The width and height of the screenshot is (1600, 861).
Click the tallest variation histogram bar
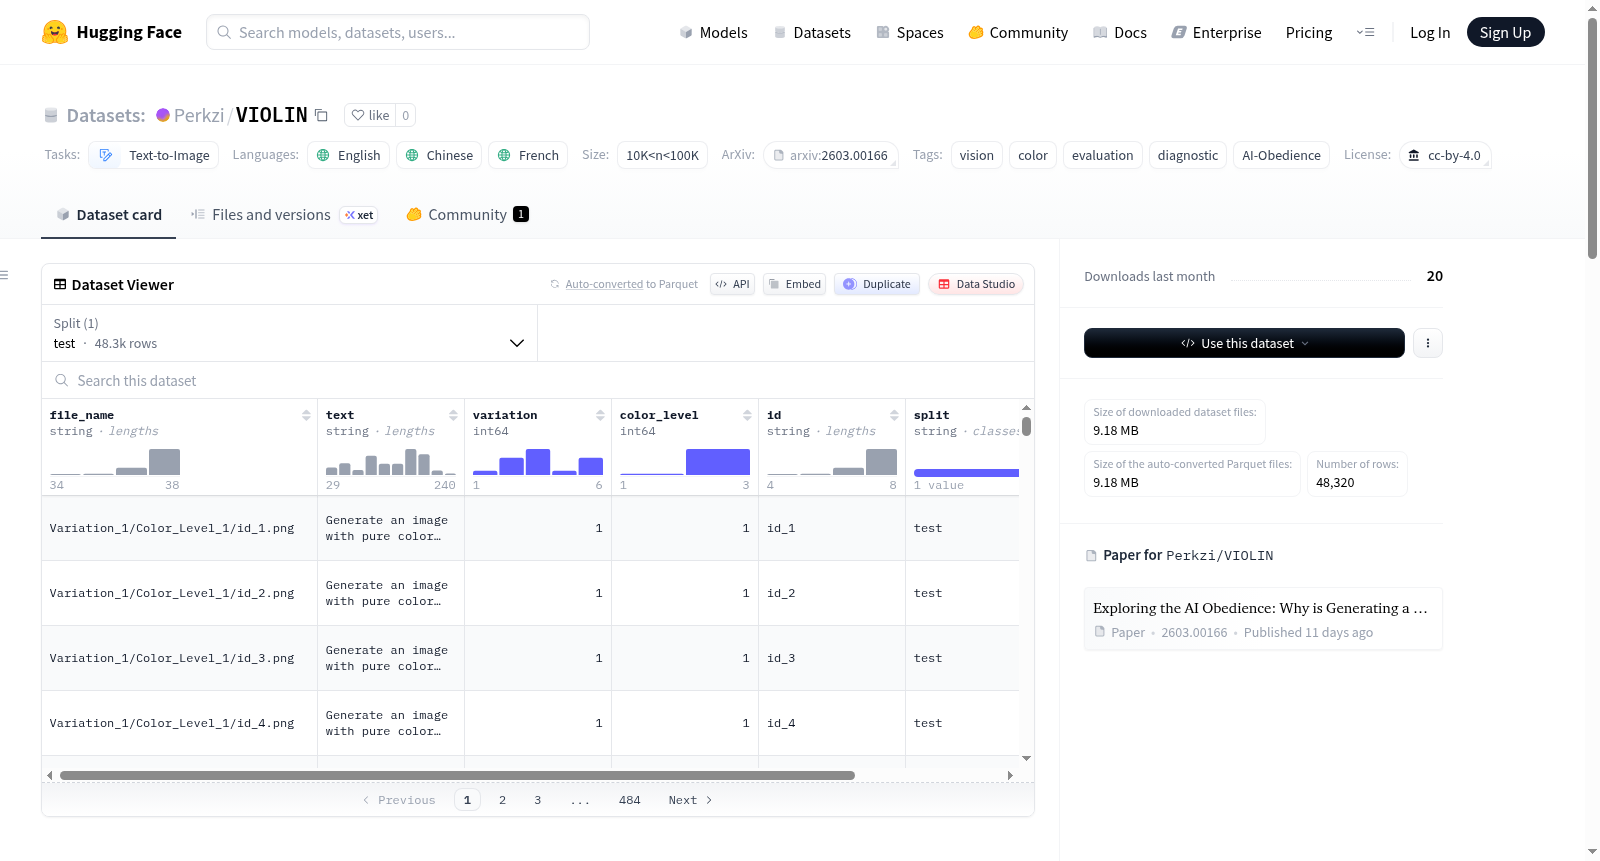pos(538,462)
